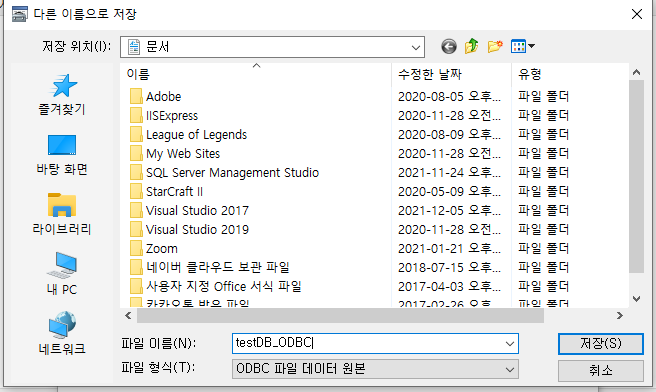Open the view menu icon
This screenshot has height=392, width=656.
[x=518, y=46]
